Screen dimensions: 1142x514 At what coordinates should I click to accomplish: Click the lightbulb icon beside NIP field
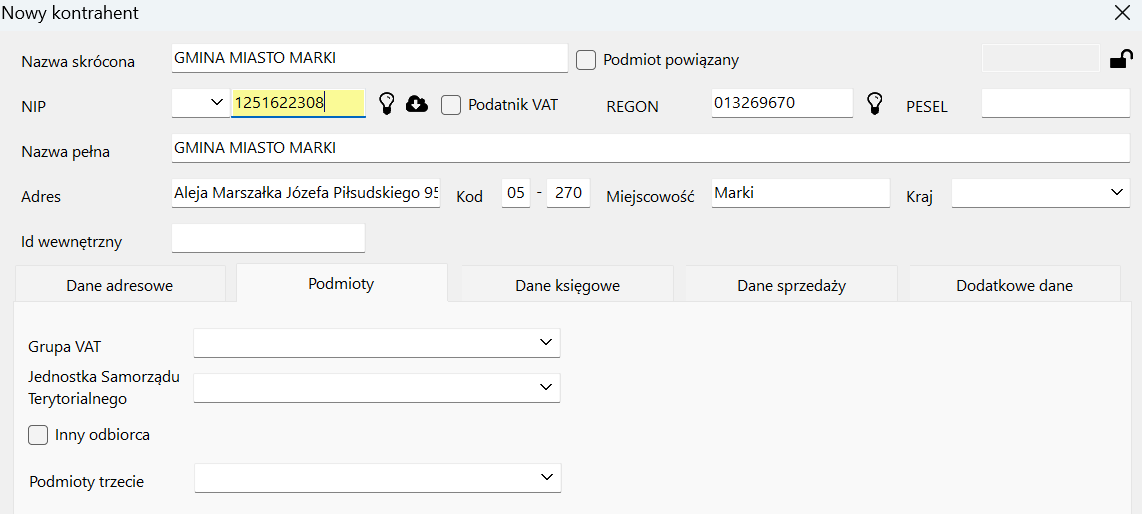[x=386, y=103]
